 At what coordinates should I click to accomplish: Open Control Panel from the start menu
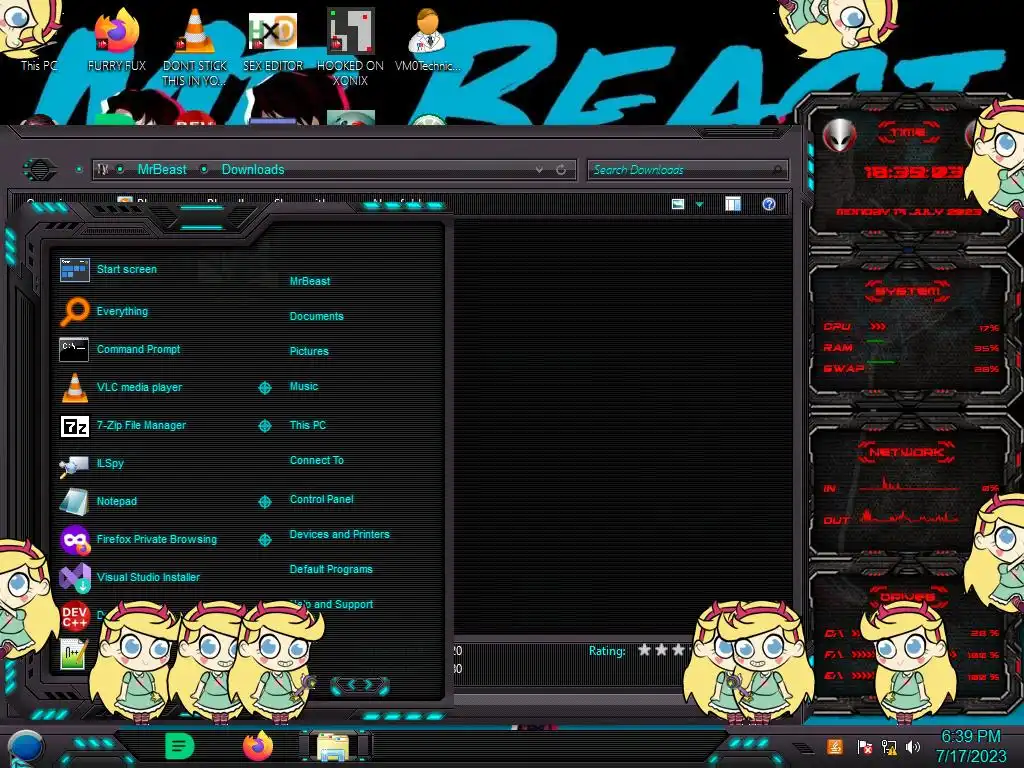click(x=321, y=499)
